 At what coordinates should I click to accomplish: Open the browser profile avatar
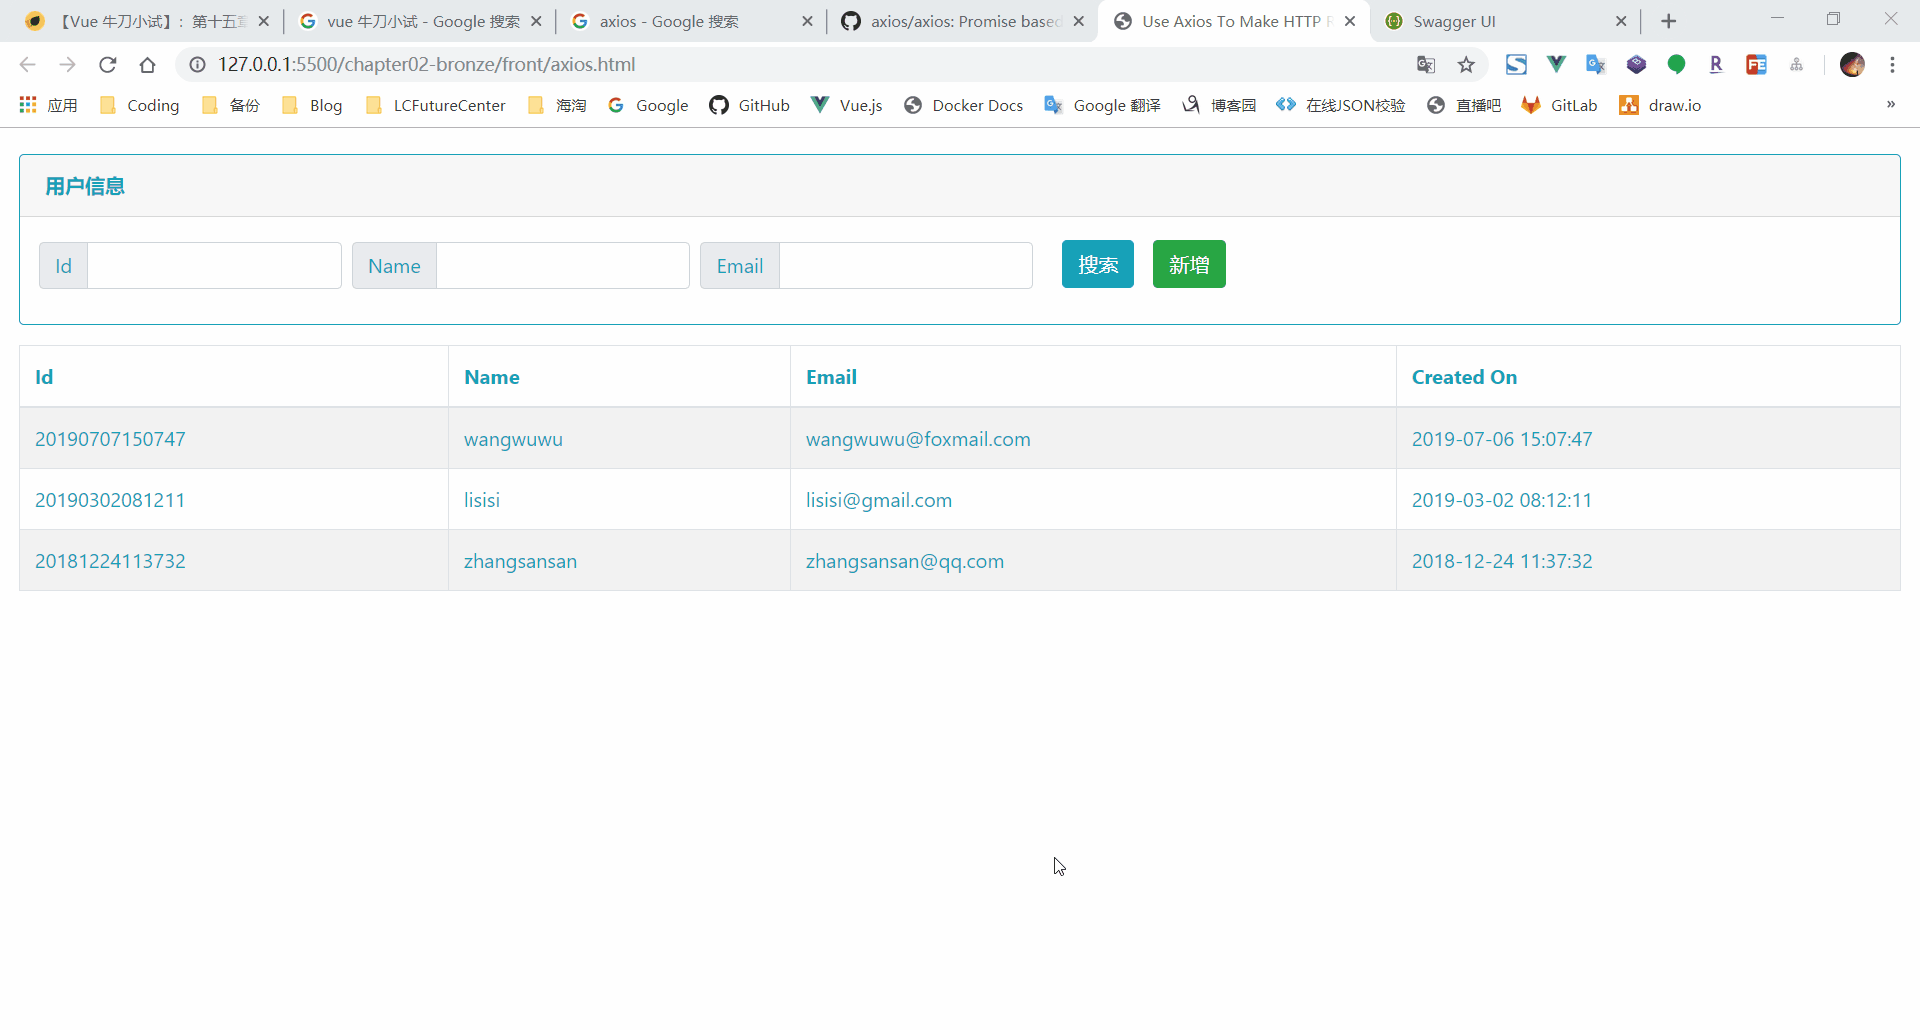[x=1852, y=65]
